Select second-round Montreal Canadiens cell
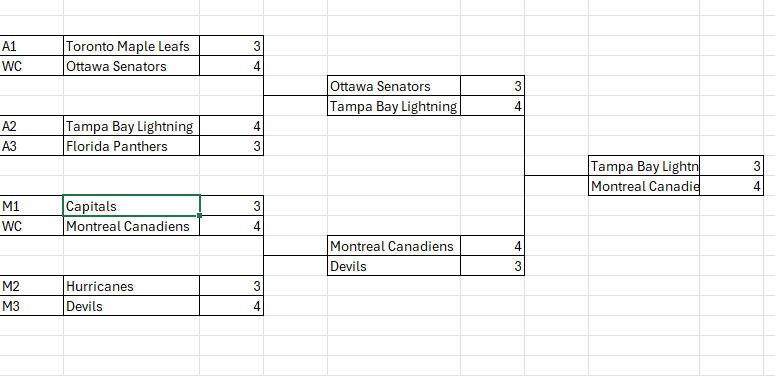The height and width of the screenshot is (376, 775). pos(394,246)
